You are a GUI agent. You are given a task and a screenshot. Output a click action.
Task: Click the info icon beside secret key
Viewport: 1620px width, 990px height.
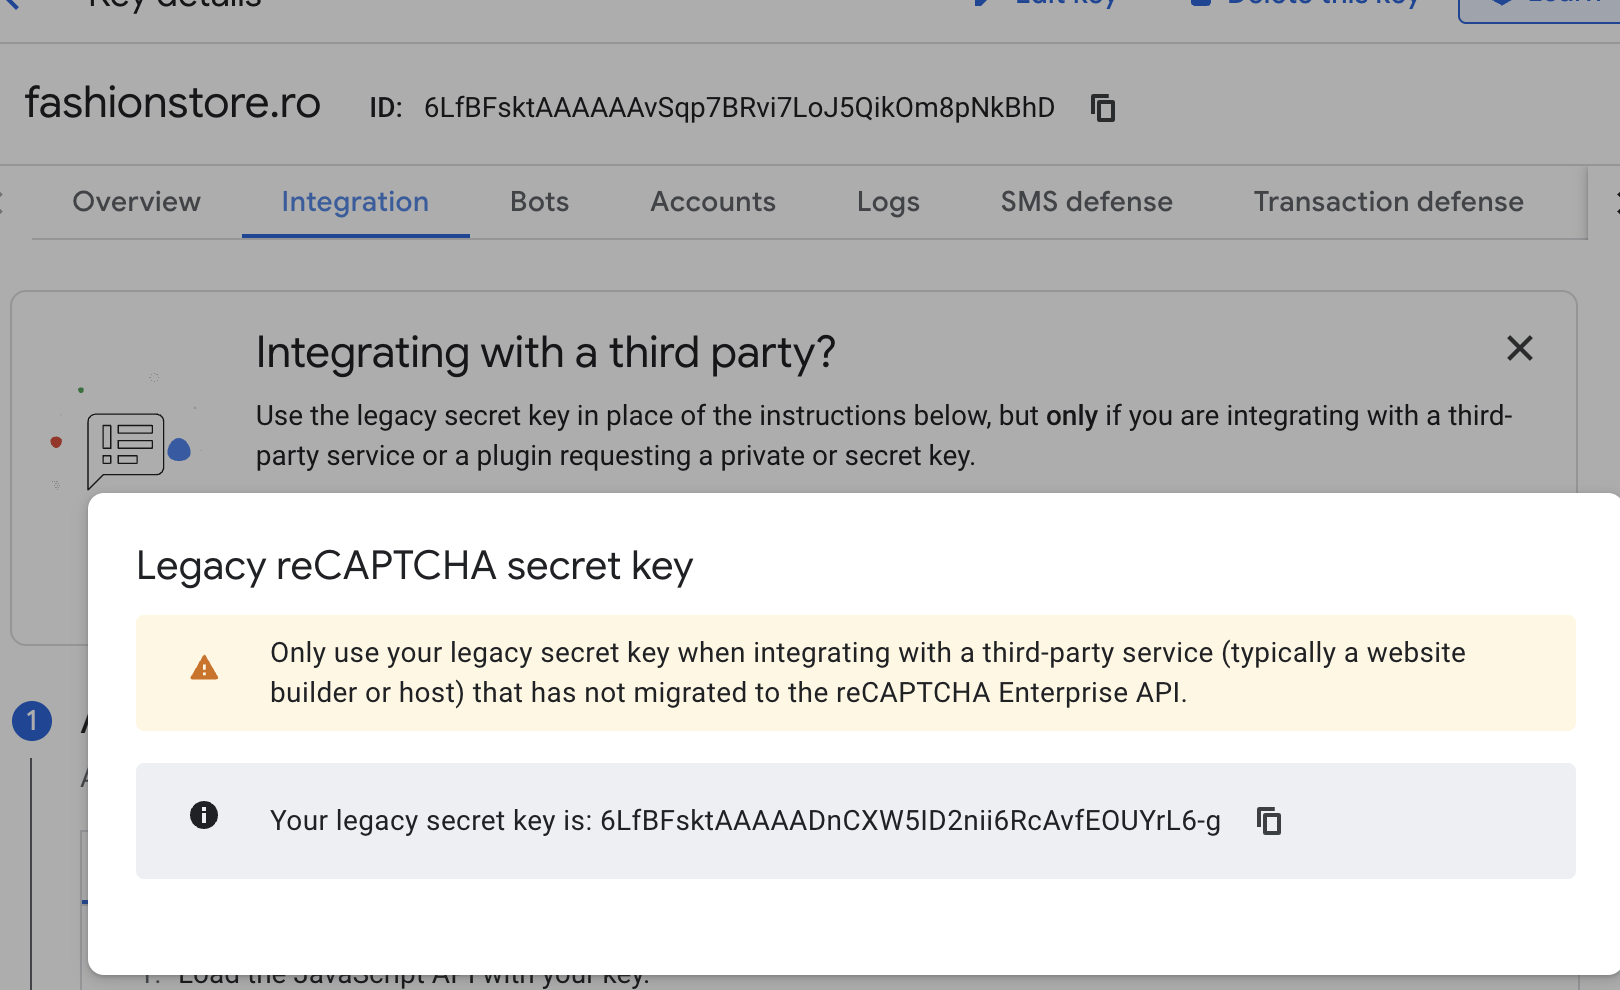[x=204, y=815]
